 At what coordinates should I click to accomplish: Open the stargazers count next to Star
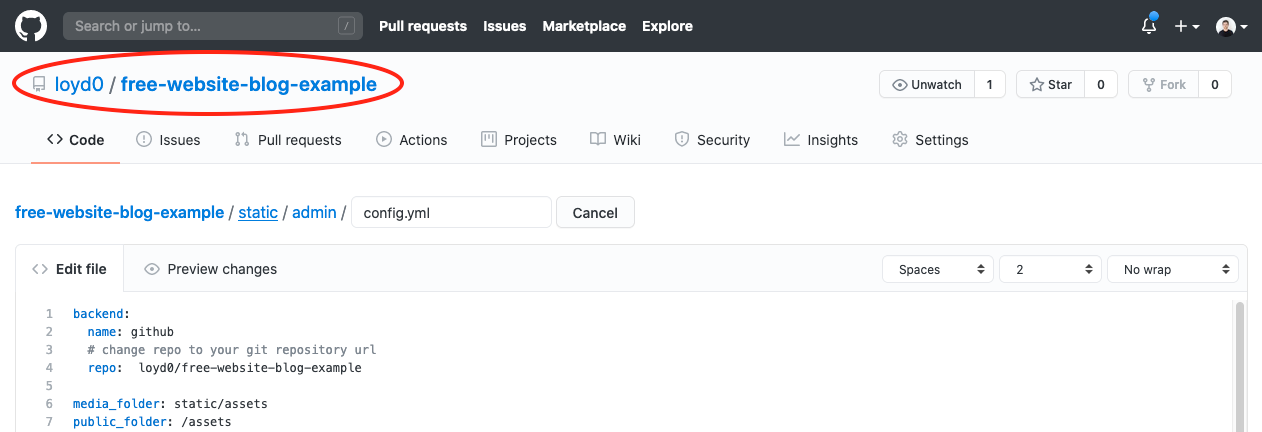coord(1101,85)
